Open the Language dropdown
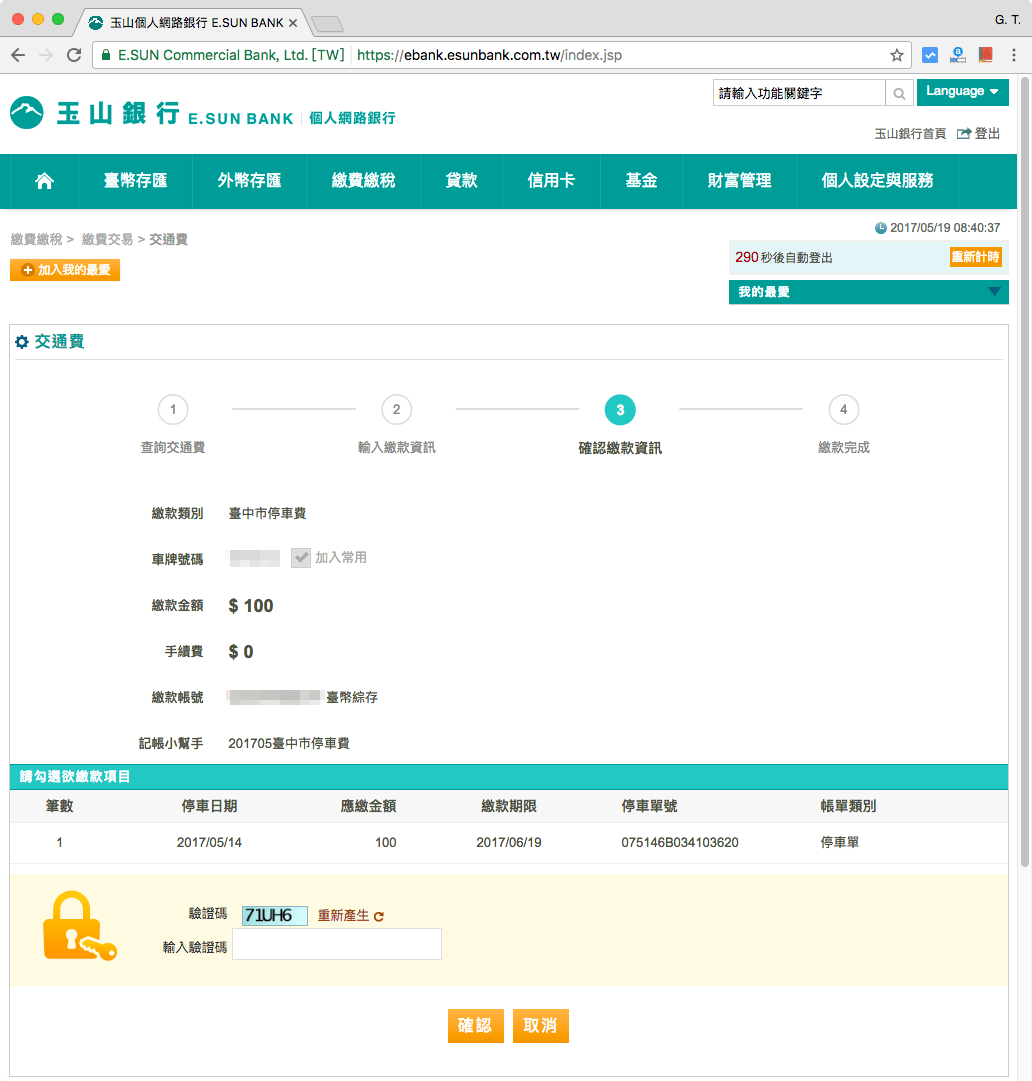Image resolution: width=1032 pixels, height=1081 pixels. (961, 92)
